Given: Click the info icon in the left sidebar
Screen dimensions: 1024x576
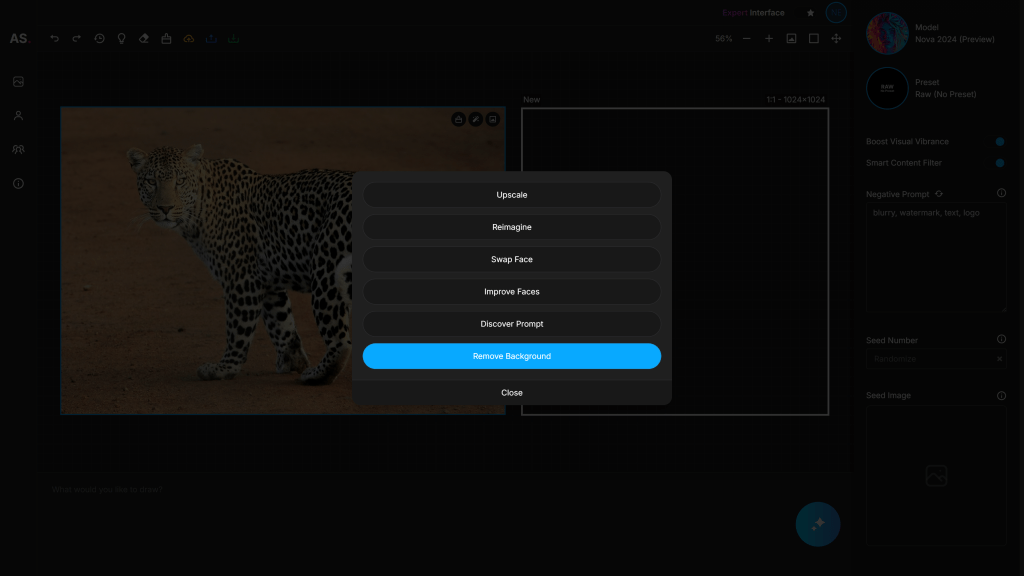Looking at the screenshot, I should 18,183.
